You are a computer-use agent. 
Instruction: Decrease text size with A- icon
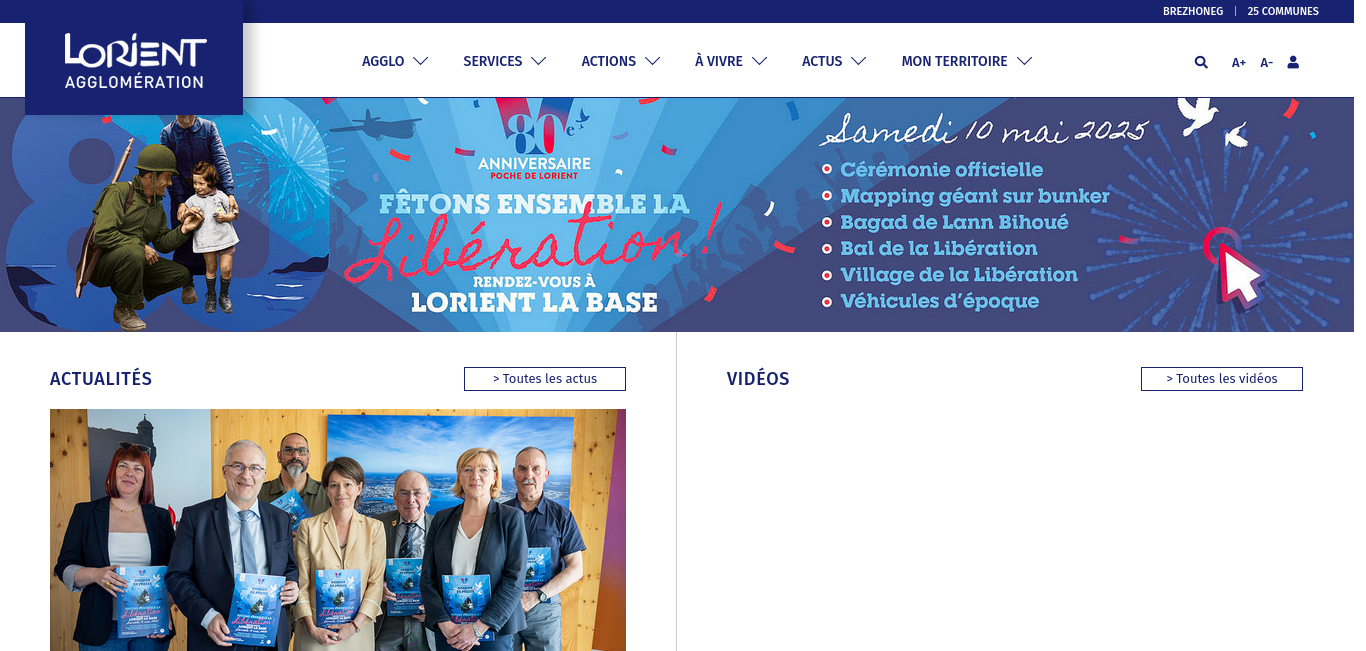coord(1266,62)
